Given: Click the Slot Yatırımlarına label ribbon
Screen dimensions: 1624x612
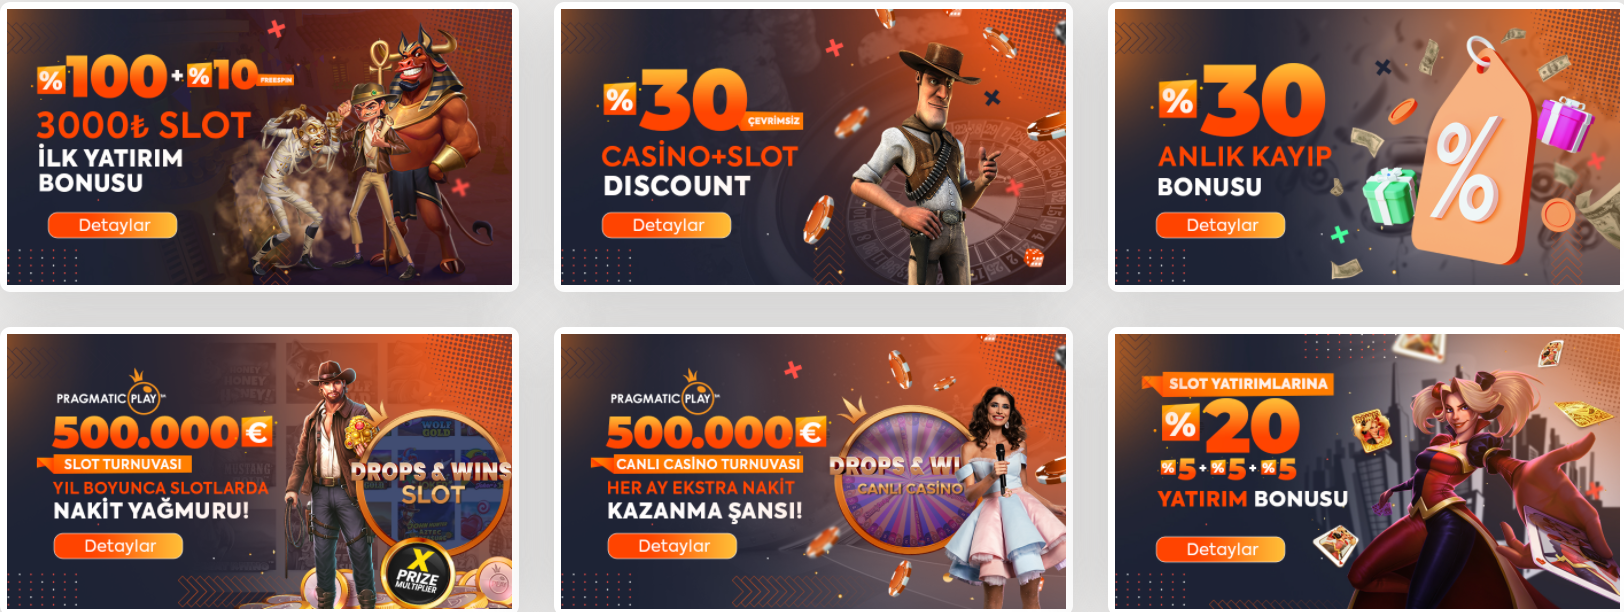Looking at the screenshot, I should pyautogui.click(x=1238, y=384).
